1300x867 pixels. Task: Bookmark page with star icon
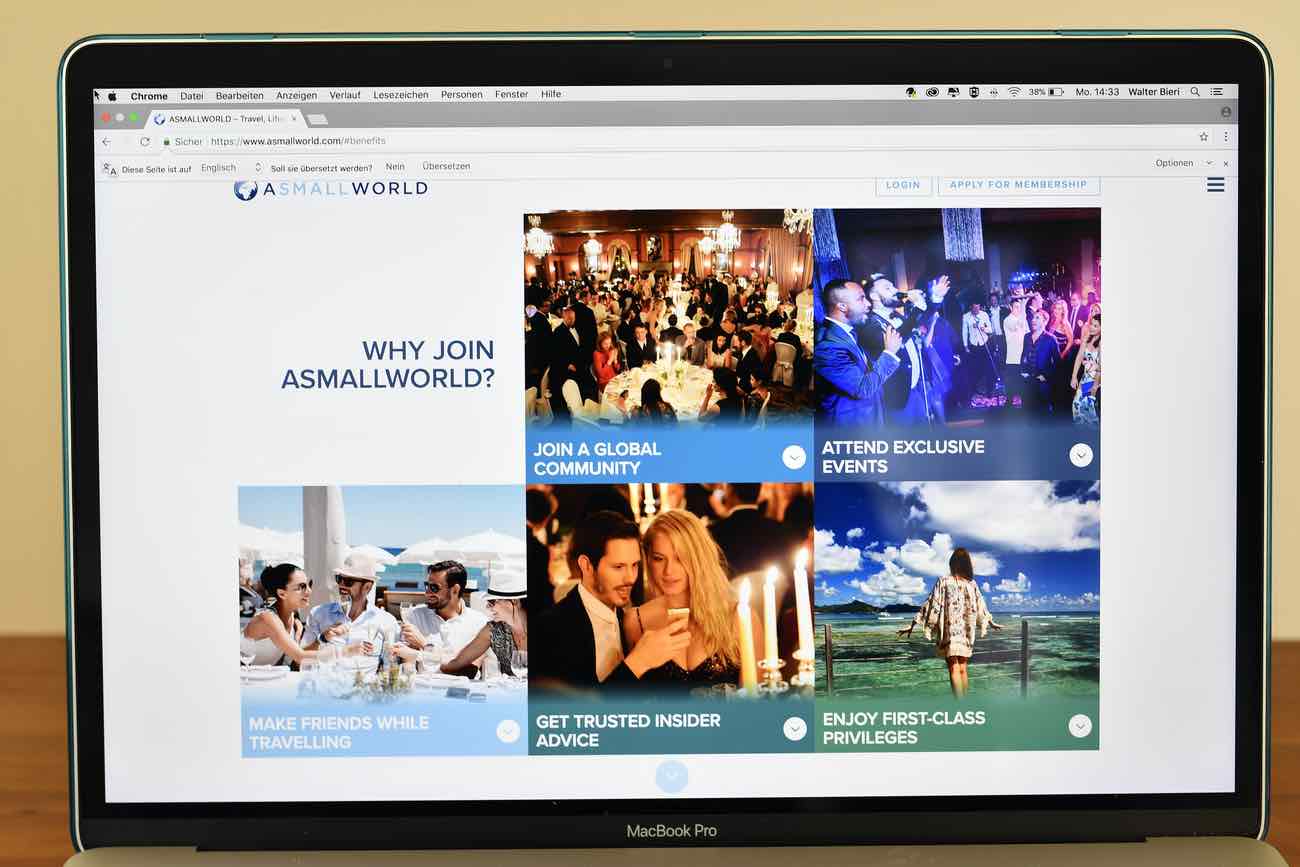click(1203, 137)
